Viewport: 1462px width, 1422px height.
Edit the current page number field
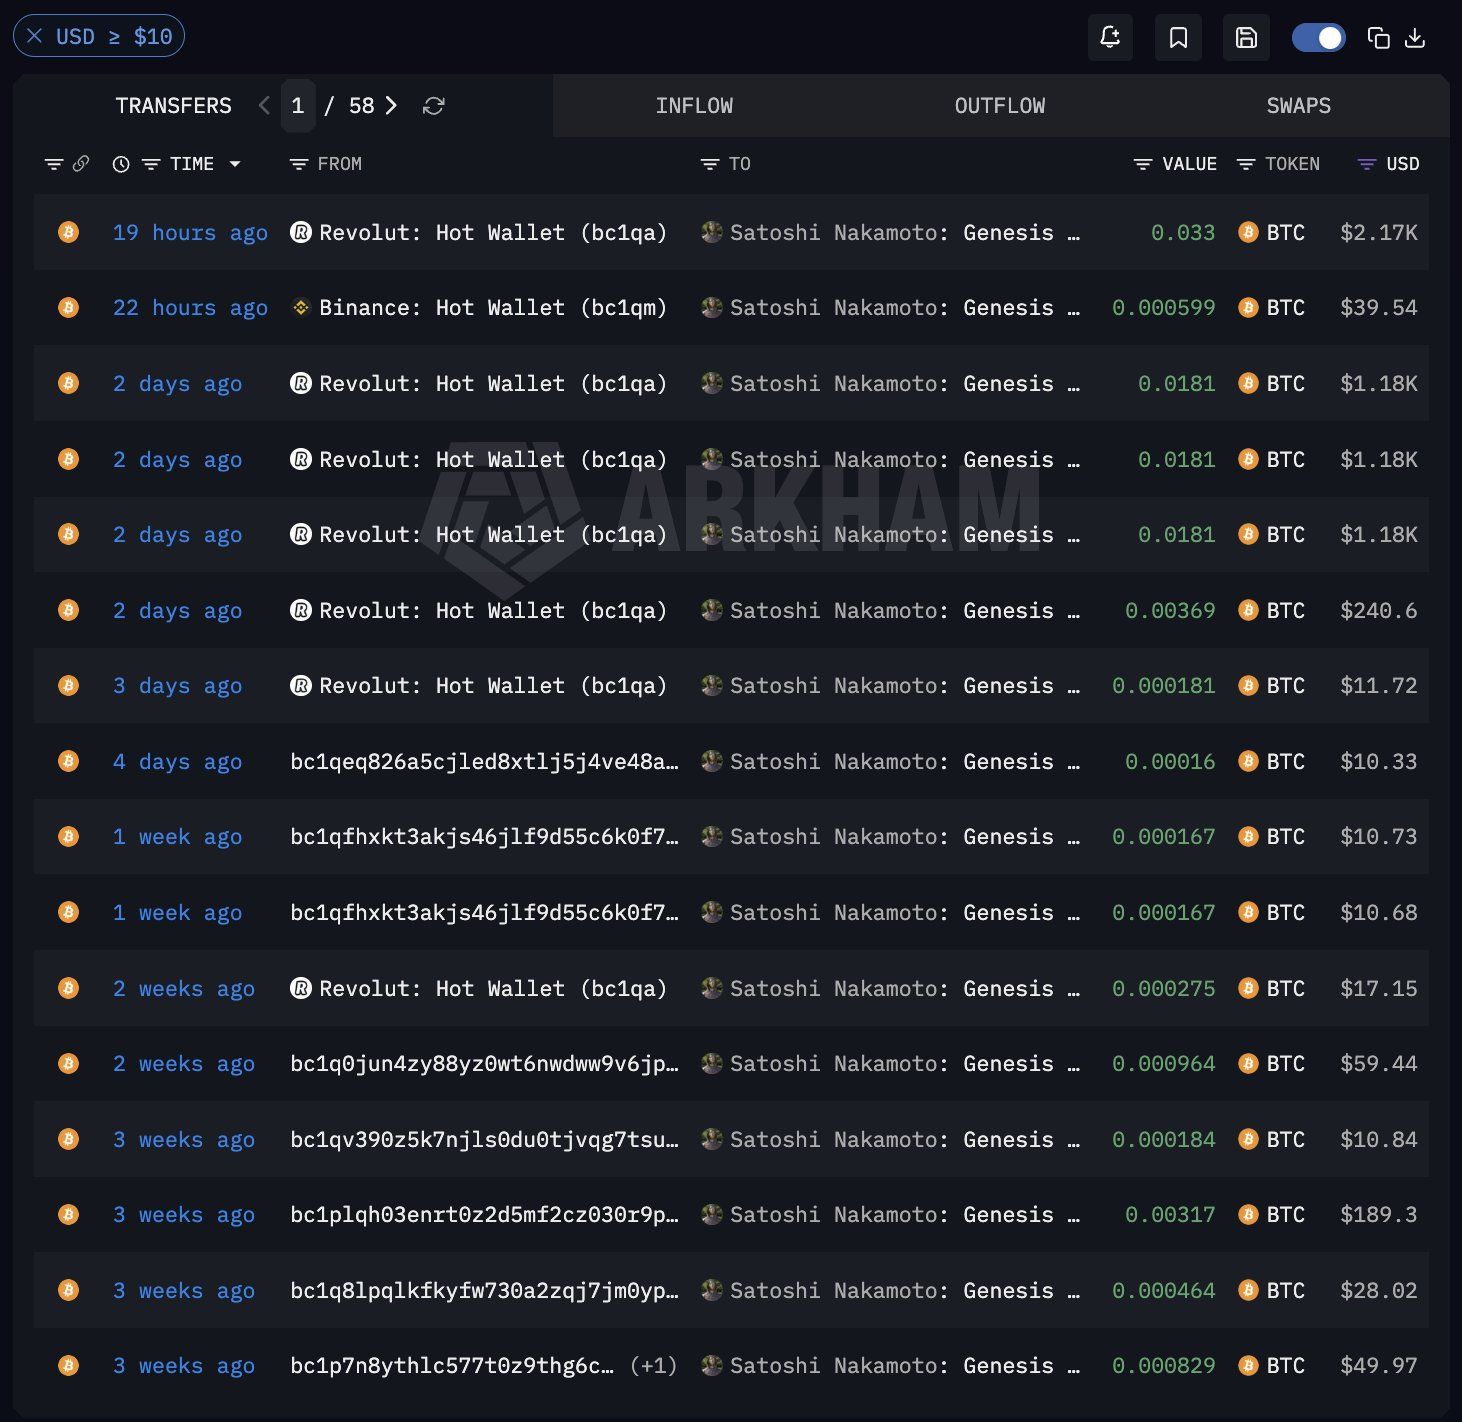coord(297,105)
